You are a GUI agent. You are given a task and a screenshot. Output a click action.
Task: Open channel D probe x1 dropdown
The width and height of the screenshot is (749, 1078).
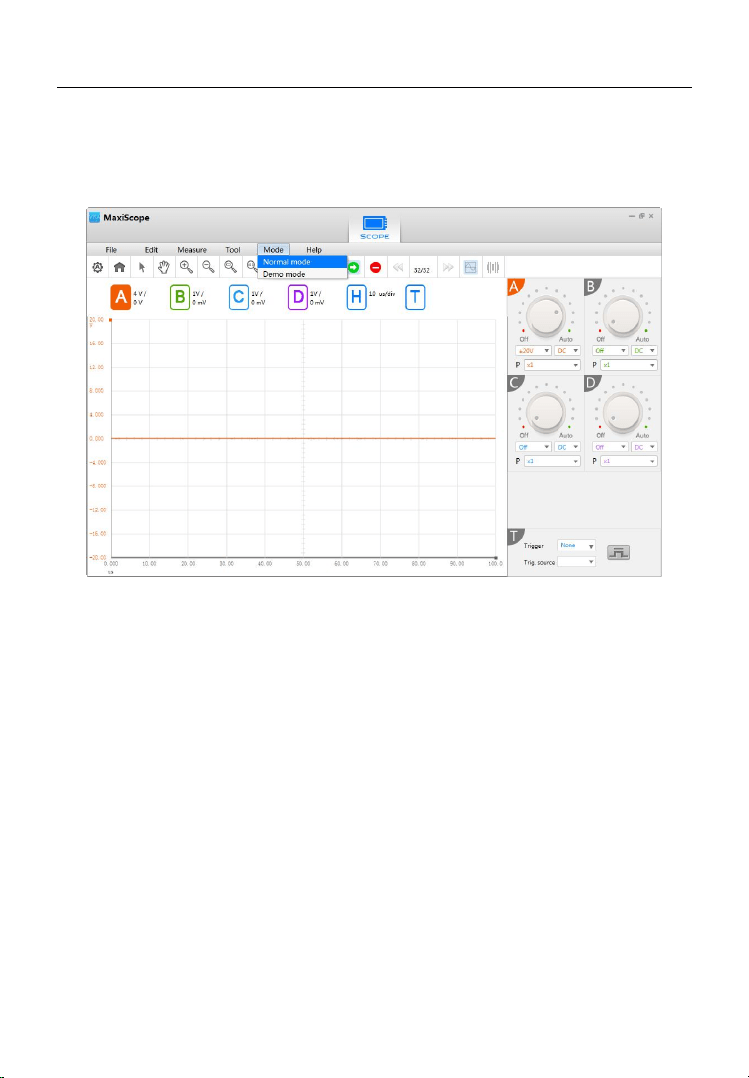click(x=629, y=461)
